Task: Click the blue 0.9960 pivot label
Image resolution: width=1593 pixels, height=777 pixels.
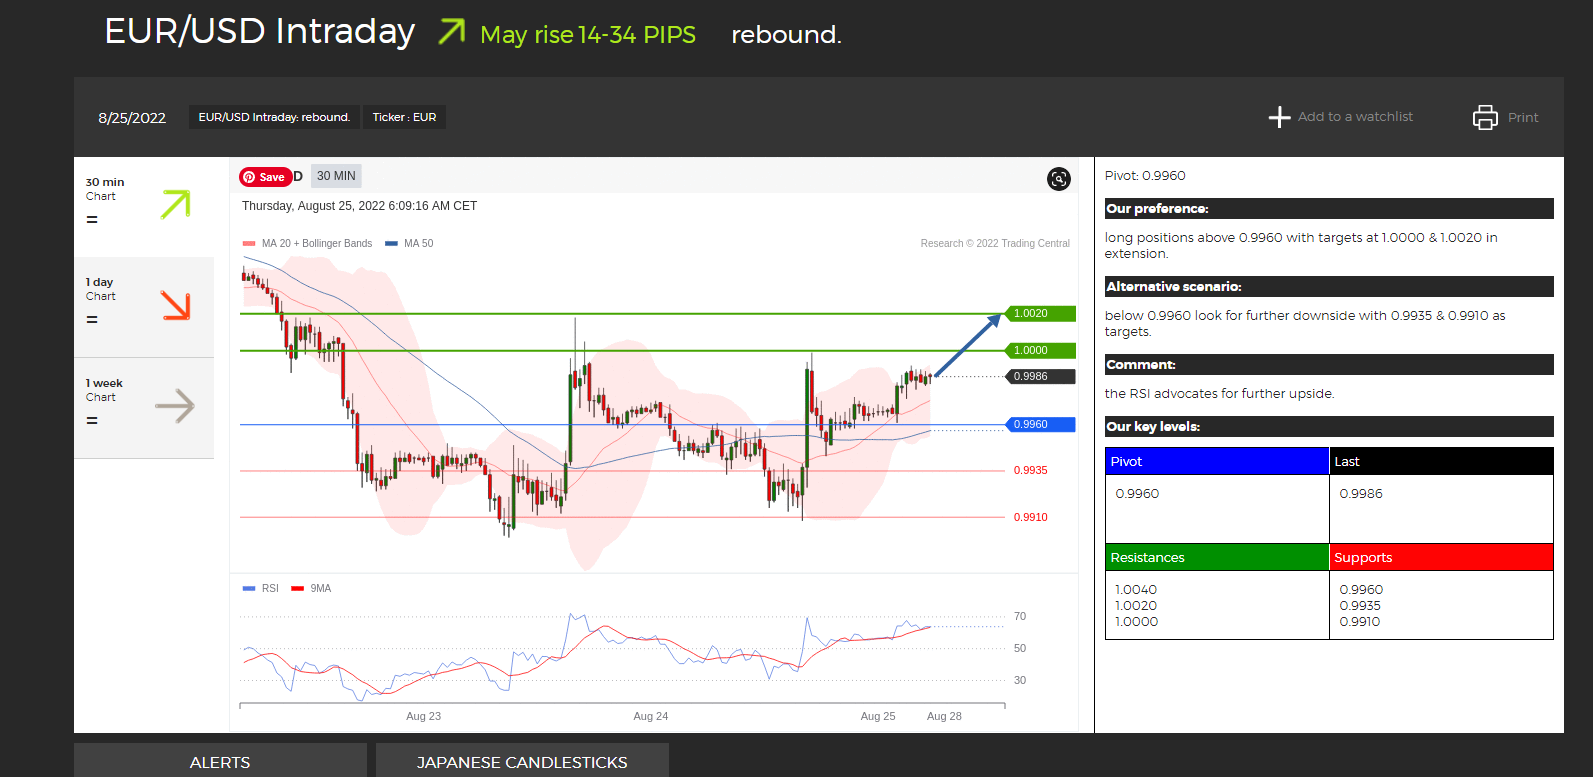Action: click(1040, 424)
